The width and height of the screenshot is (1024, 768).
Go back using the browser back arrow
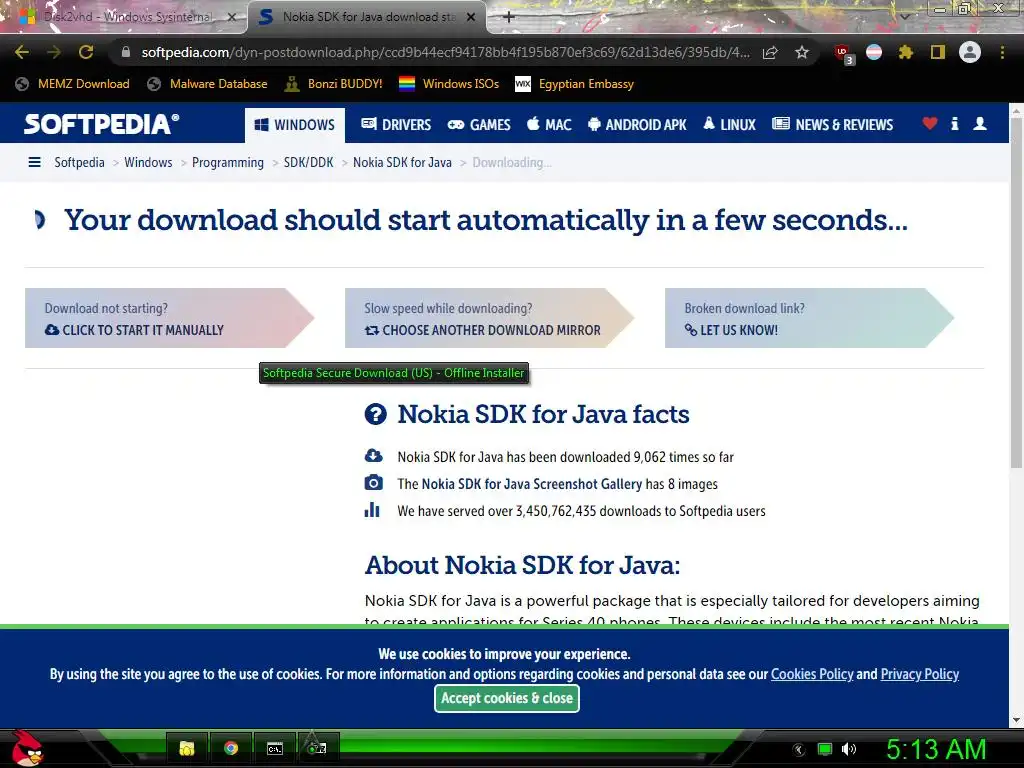[x=22, y=52]
